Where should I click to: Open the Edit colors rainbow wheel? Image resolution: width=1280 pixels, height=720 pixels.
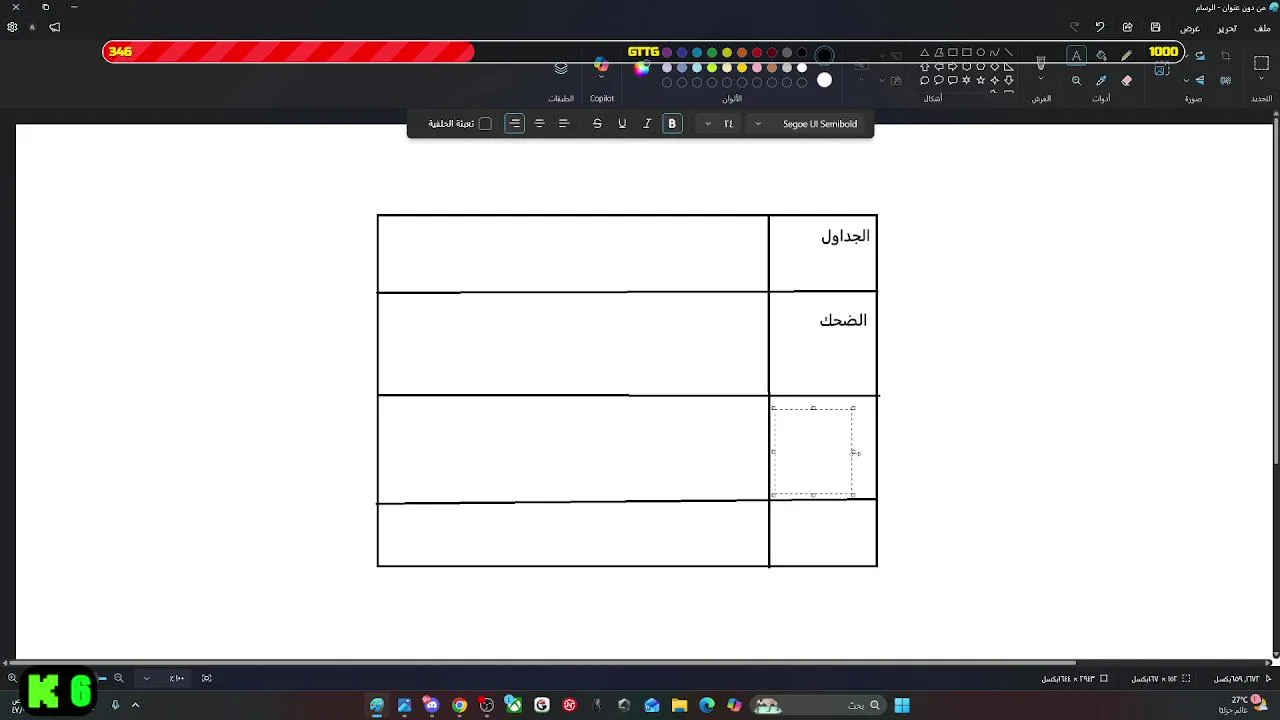[641, 68]
